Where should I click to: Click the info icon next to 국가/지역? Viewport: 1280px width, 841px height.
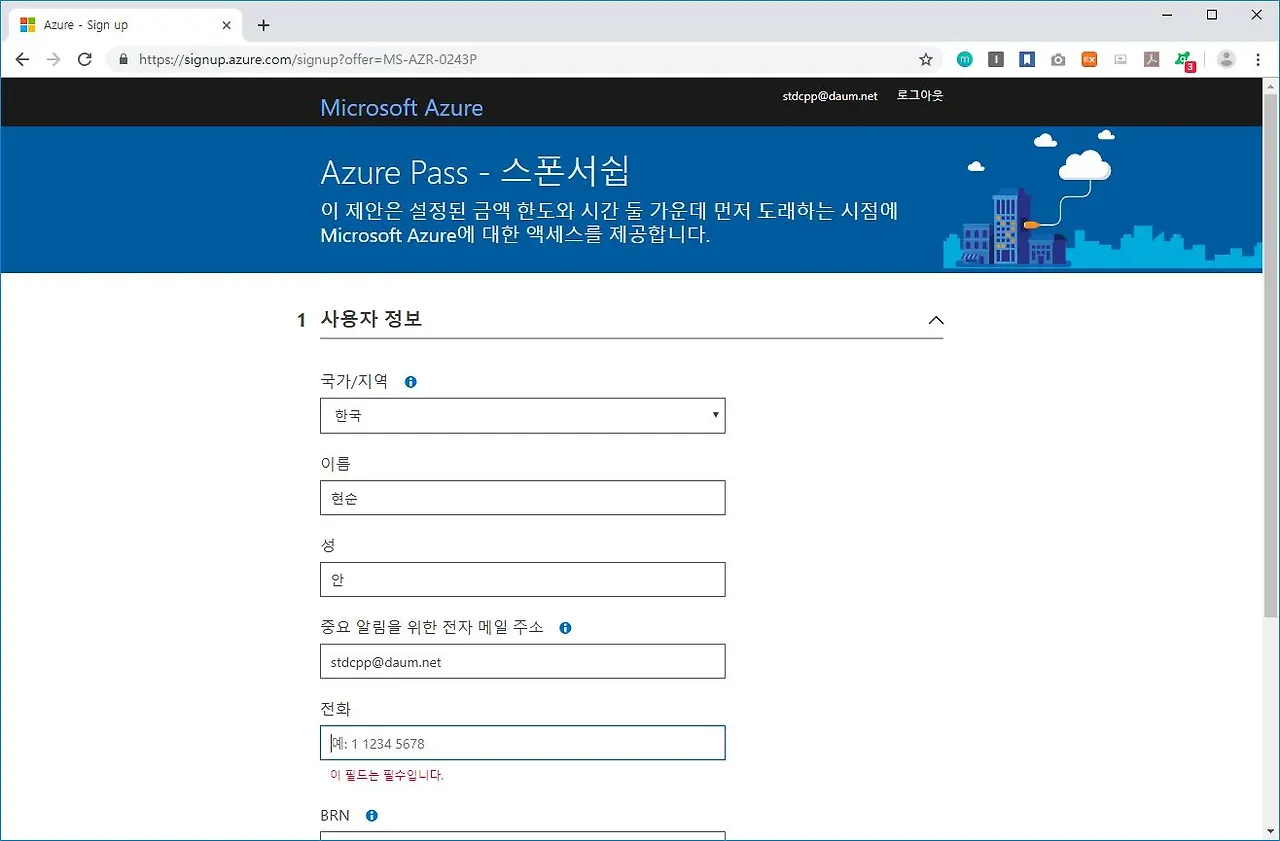410,381
